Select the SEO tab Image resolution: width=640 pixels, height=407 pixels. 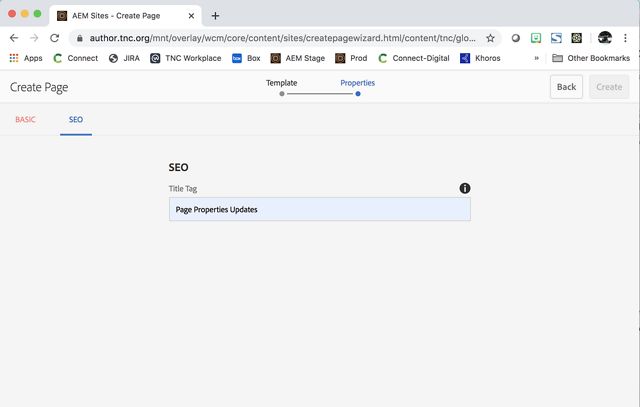pos(76,120)
